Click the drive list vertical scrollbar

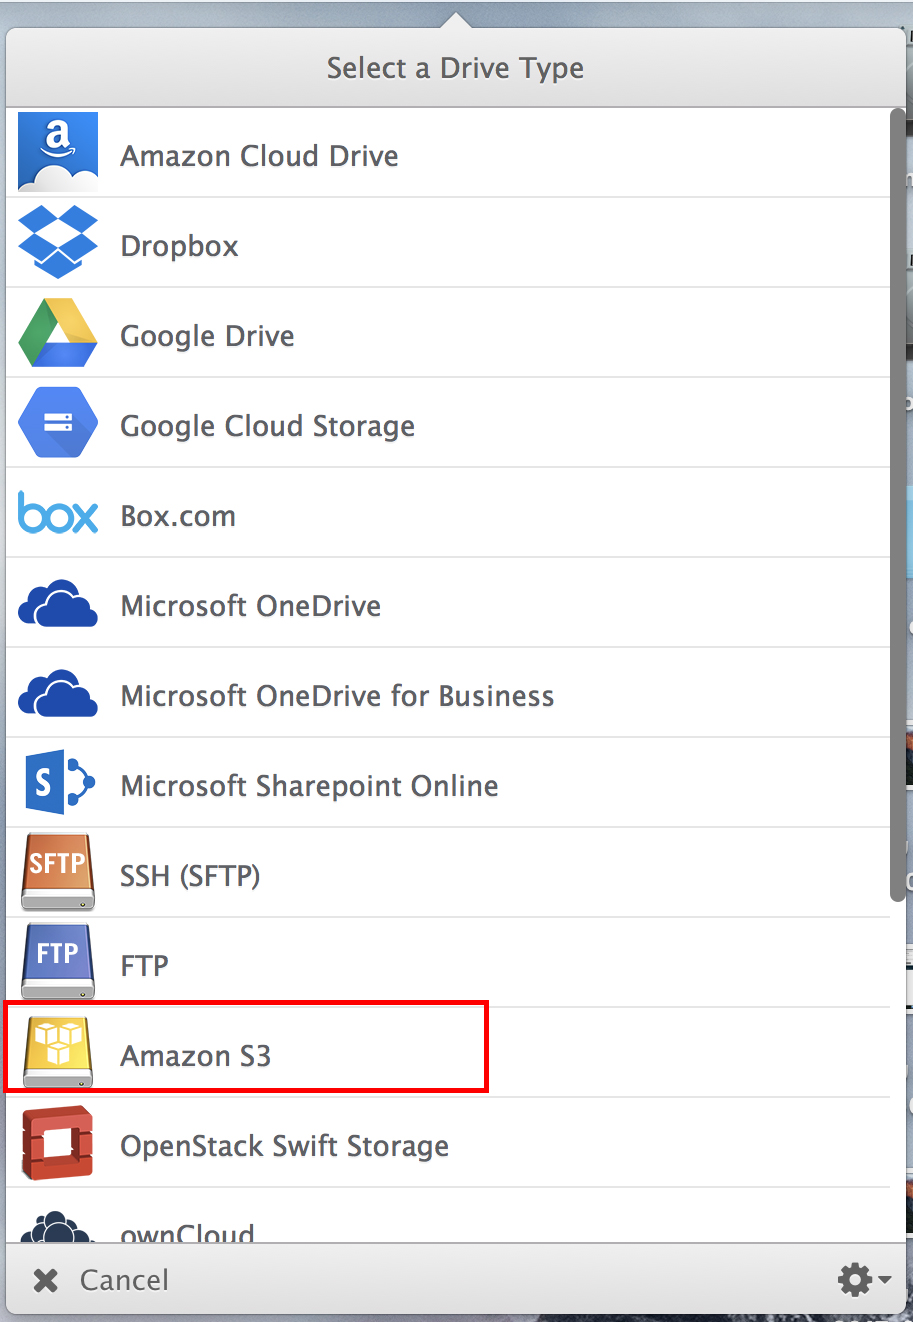click(897, 505)
